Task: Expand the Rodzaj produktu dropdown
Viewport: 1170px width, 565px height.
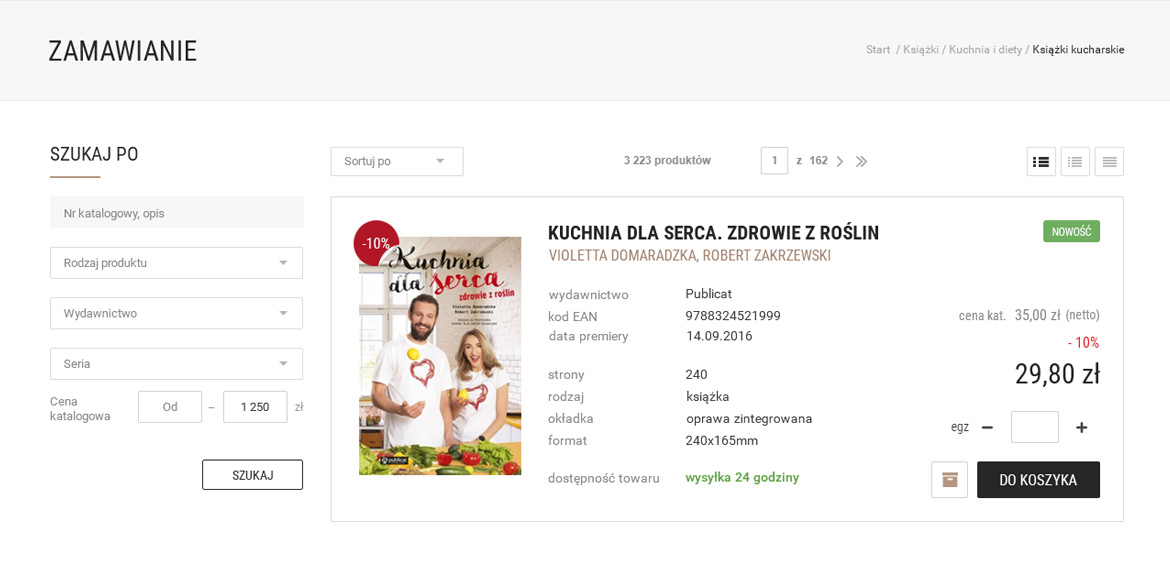Action: pos(176,263)
